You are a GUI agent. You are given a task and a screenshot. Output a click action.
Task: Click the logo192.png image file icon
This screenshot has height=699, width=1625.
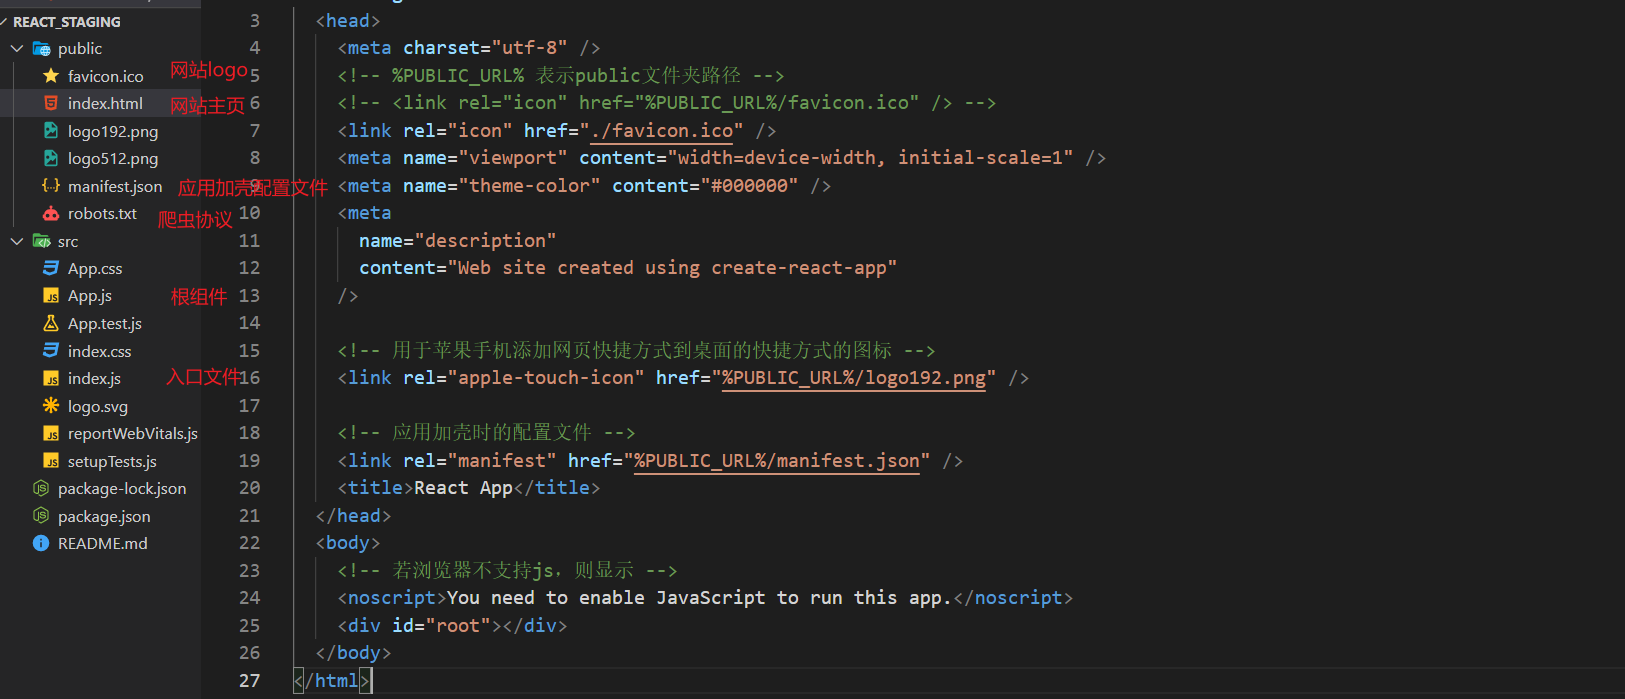51,131
